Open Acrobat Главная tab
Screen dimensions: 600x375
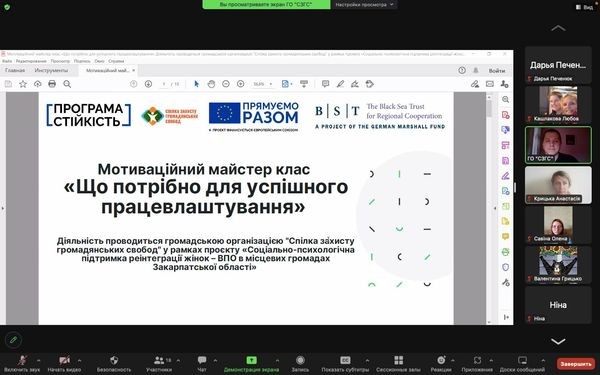point(15,70)
